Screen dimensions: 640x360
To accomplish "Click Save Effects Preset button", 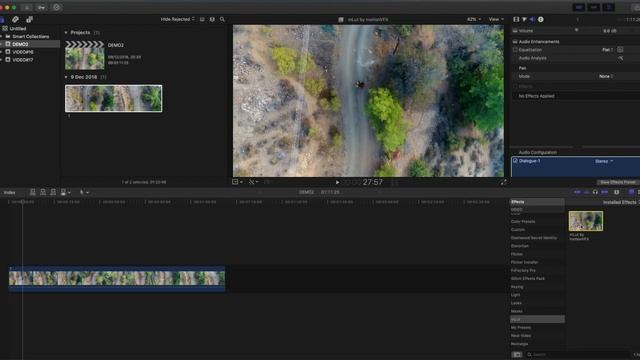I will tap(618, 182).
